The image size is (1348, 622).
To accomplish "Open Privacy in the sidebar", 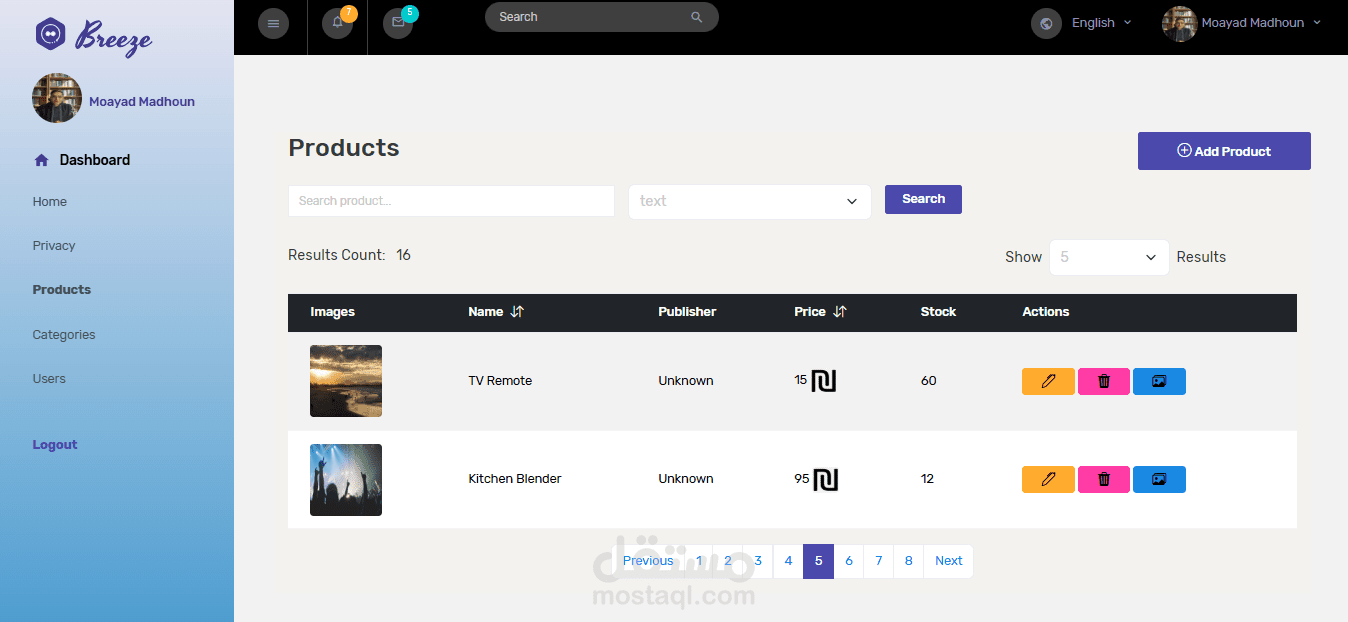I will coord(54,246).
